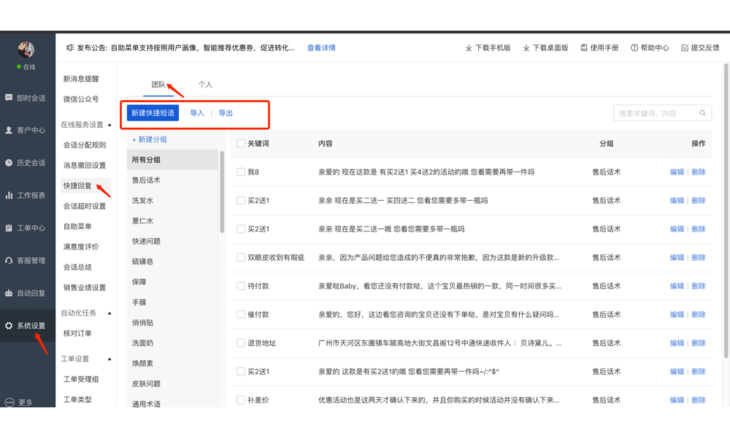Check the box for the 待付款 row

coord(240,286)
